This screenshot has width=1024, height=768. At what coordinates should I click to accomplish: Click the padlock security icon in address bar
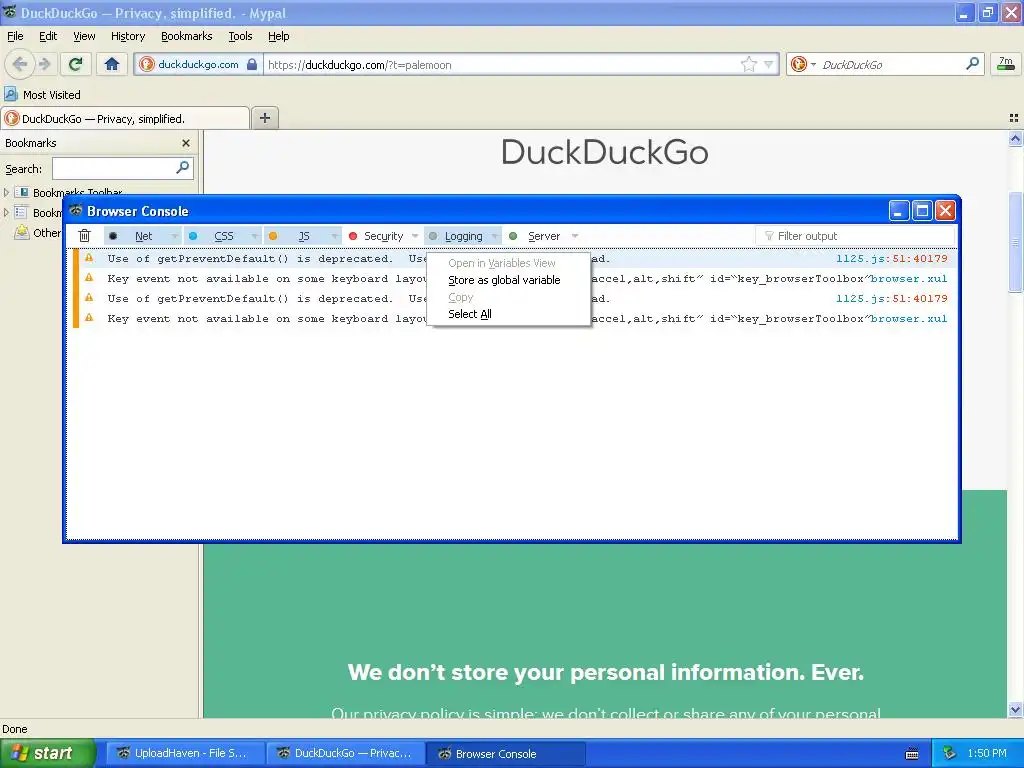point(252,64)
